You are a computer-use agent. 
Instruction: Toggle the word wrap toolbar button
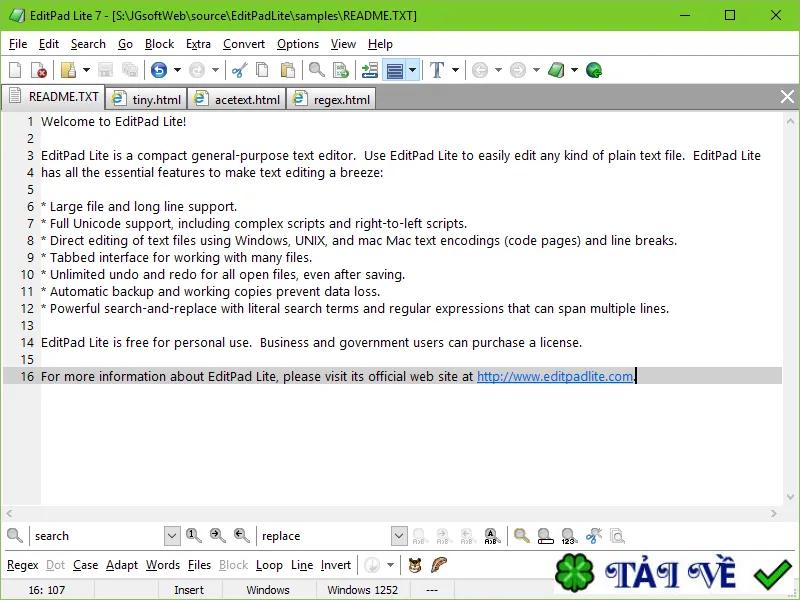(395, 70)
